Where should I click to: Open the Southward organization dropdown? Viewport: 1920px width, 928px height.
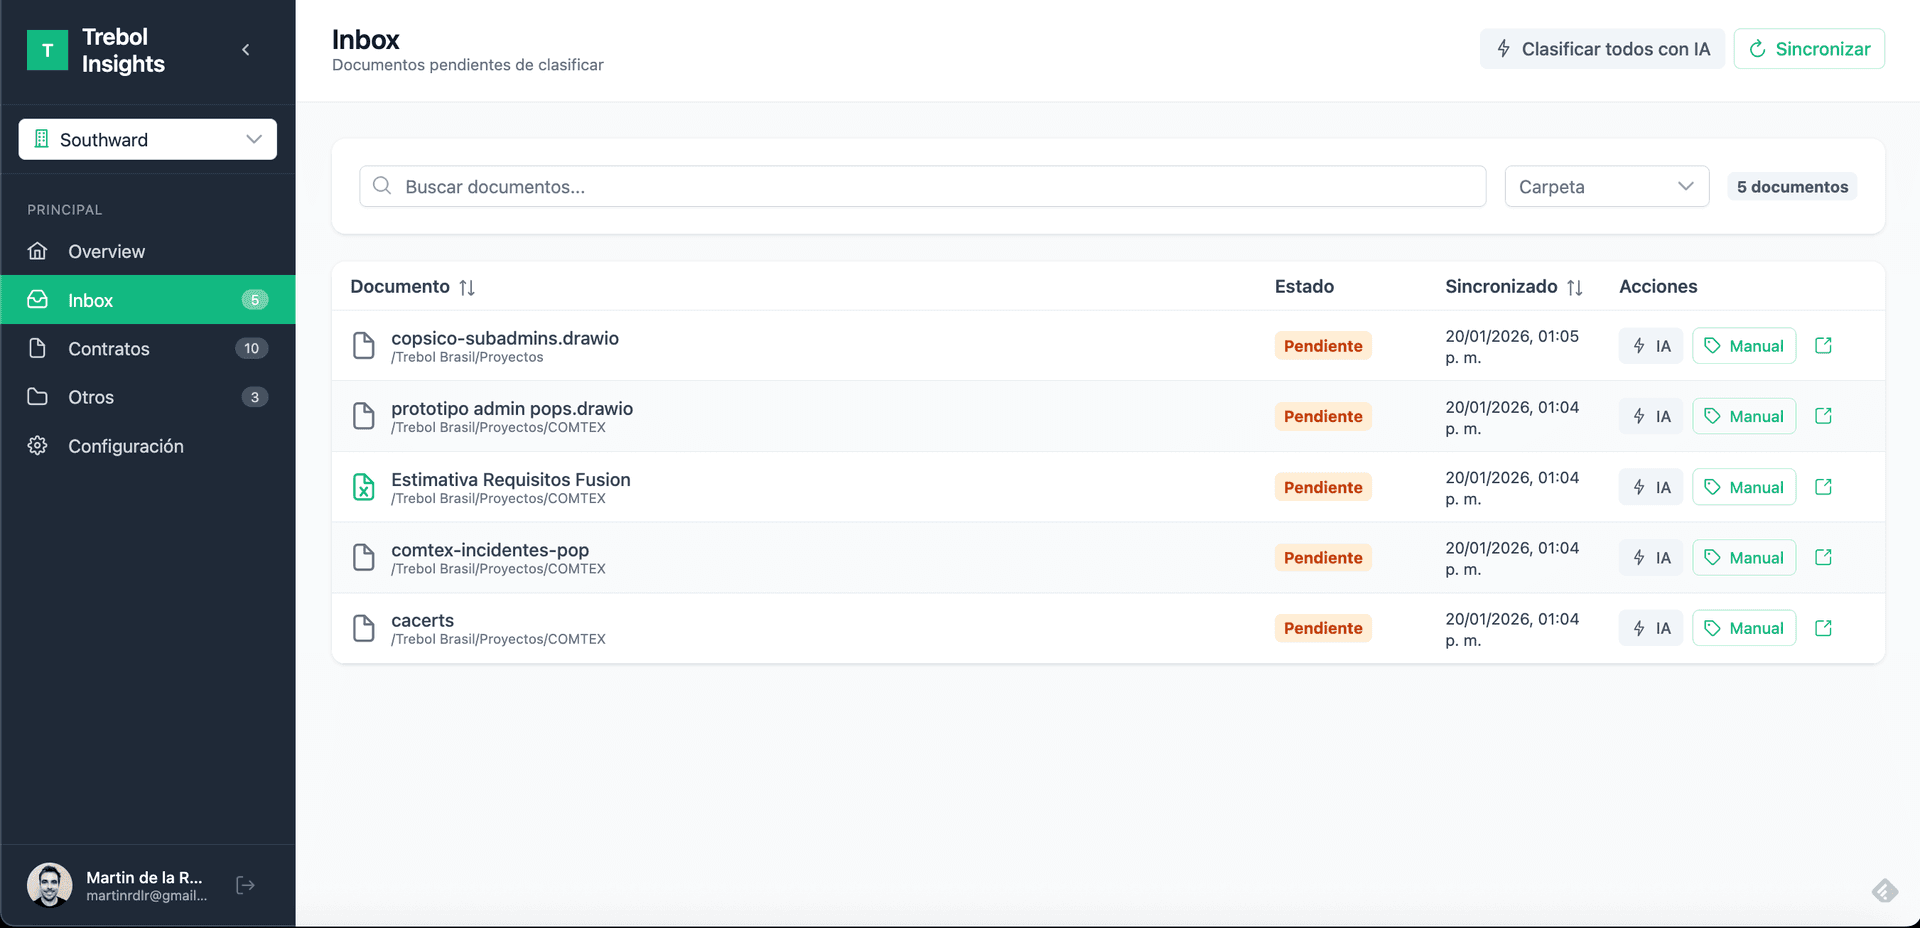tap(148, 140)
